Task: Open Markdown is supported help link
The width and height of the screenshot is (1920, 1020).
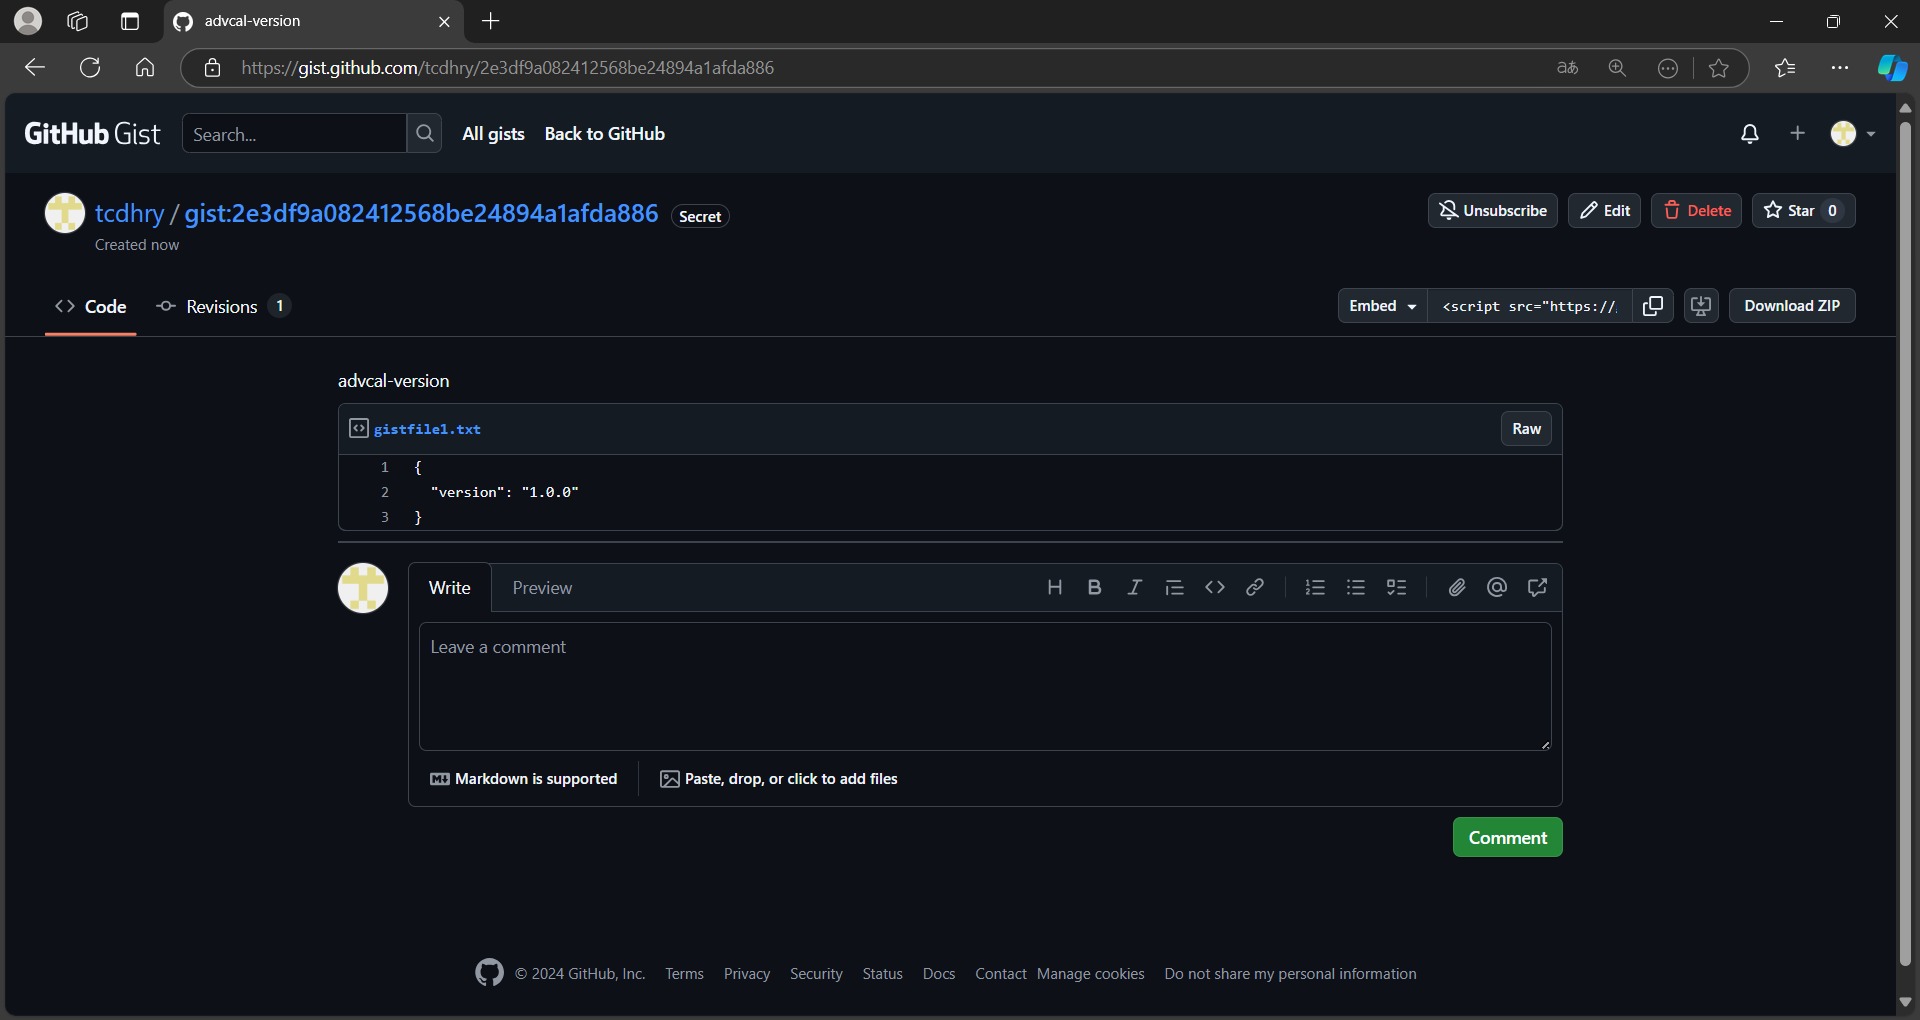Action: (523, 779)
